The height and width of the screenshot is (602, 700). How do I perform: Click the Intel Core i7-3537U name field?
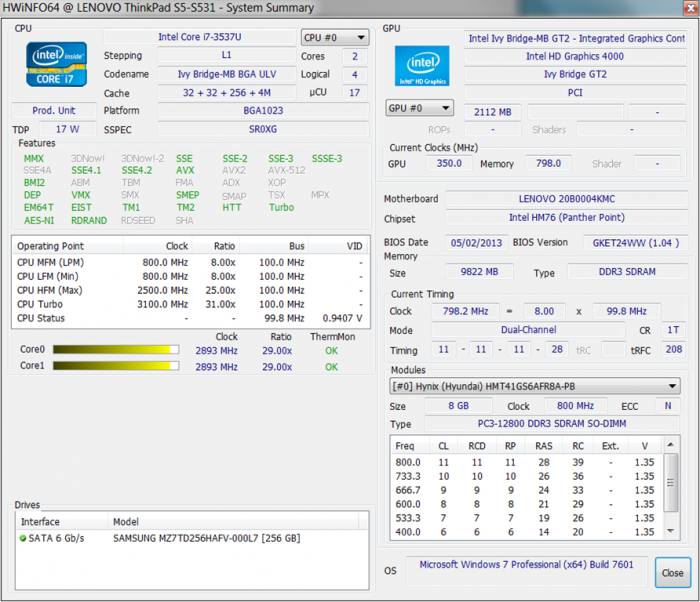click(198, 38)
